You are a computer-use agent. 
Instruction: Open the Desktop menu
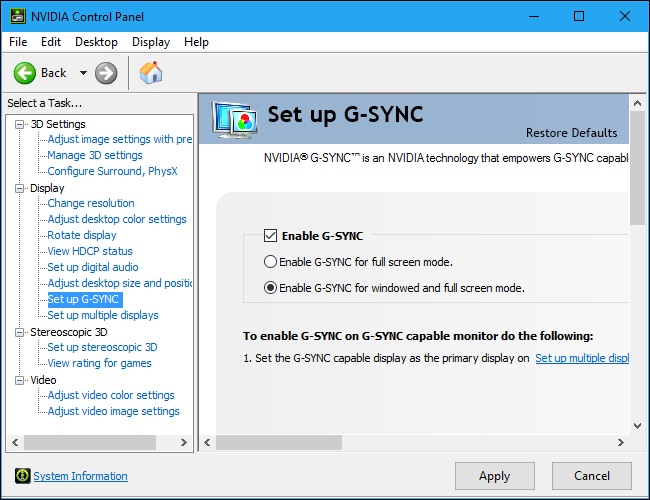(x=96, y=42)
